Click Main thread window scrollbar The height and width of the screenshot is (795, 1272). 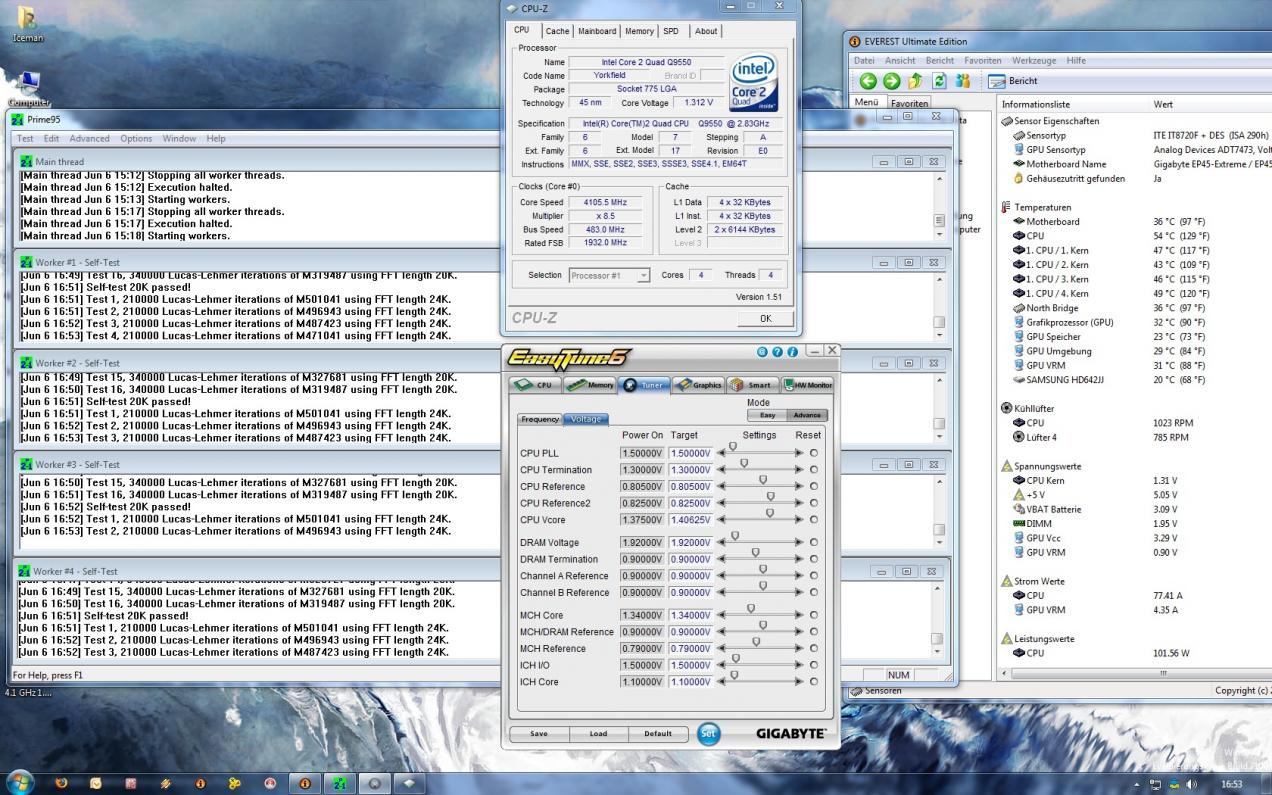[x=938, y=206]
